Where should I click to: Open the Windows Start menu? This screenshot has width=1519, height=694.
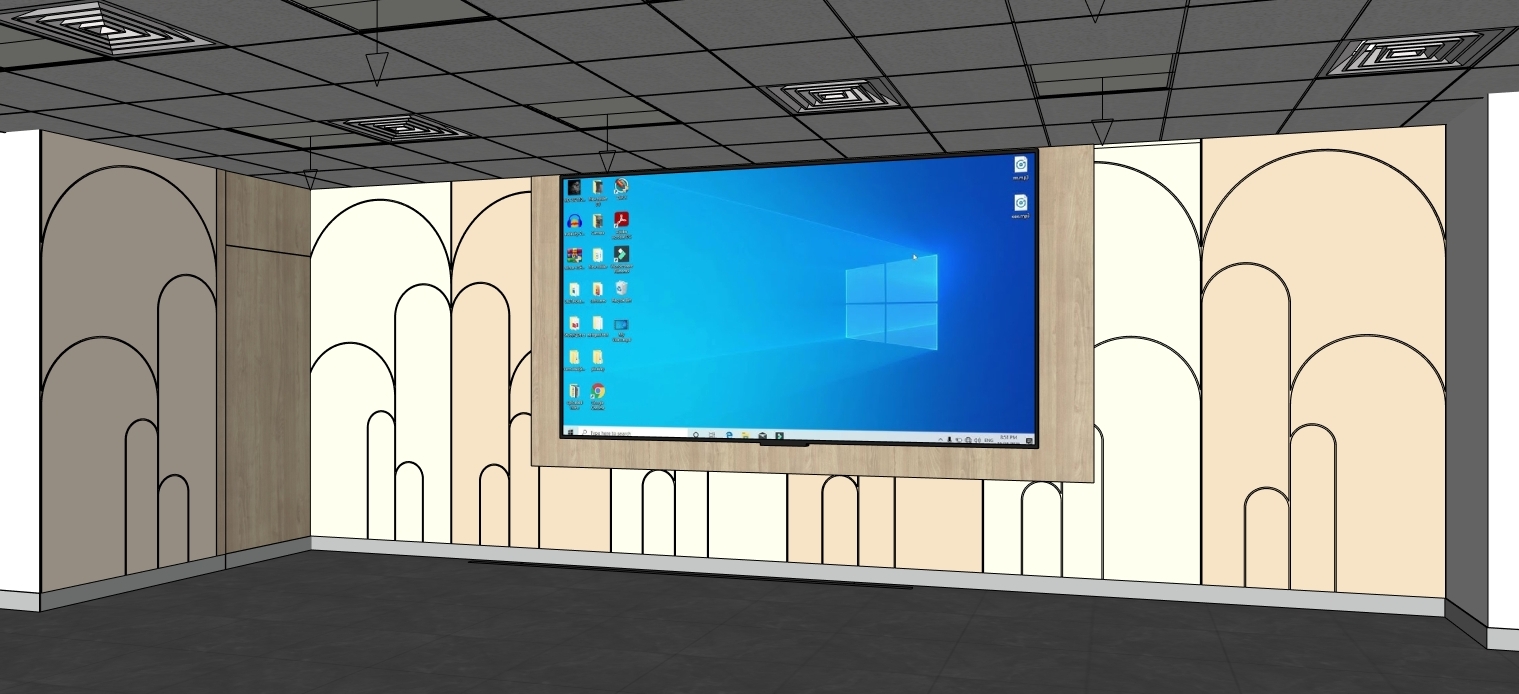(570, 432)
